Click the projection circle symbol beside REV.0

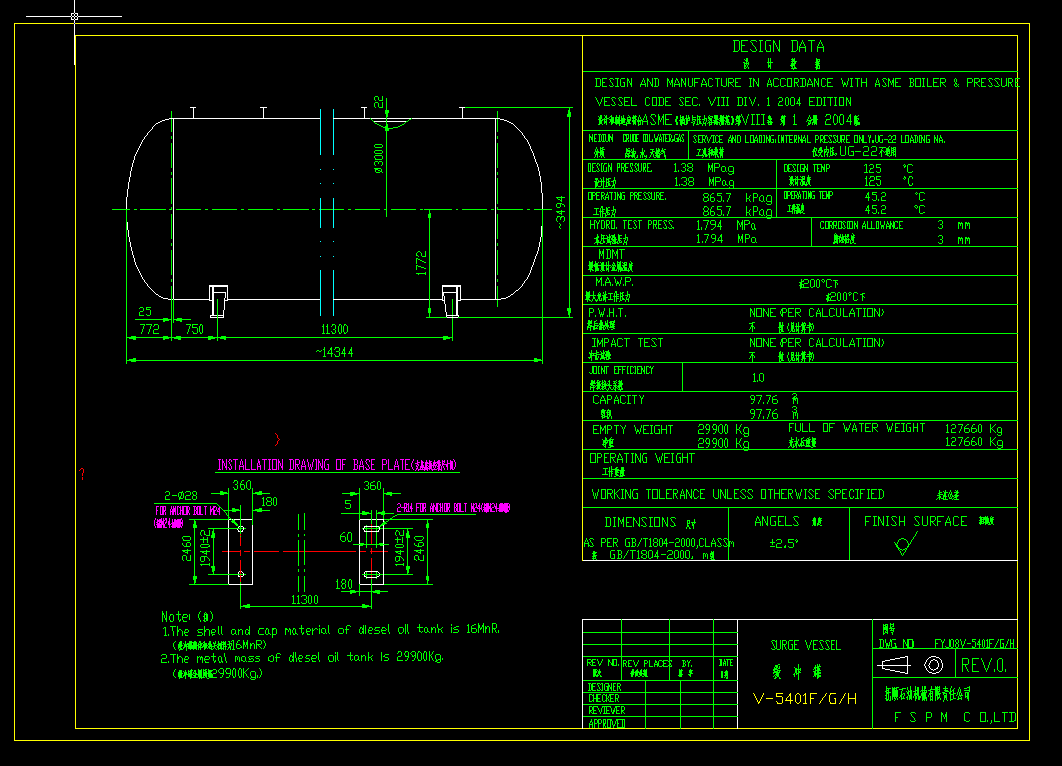tap(933, 666)
